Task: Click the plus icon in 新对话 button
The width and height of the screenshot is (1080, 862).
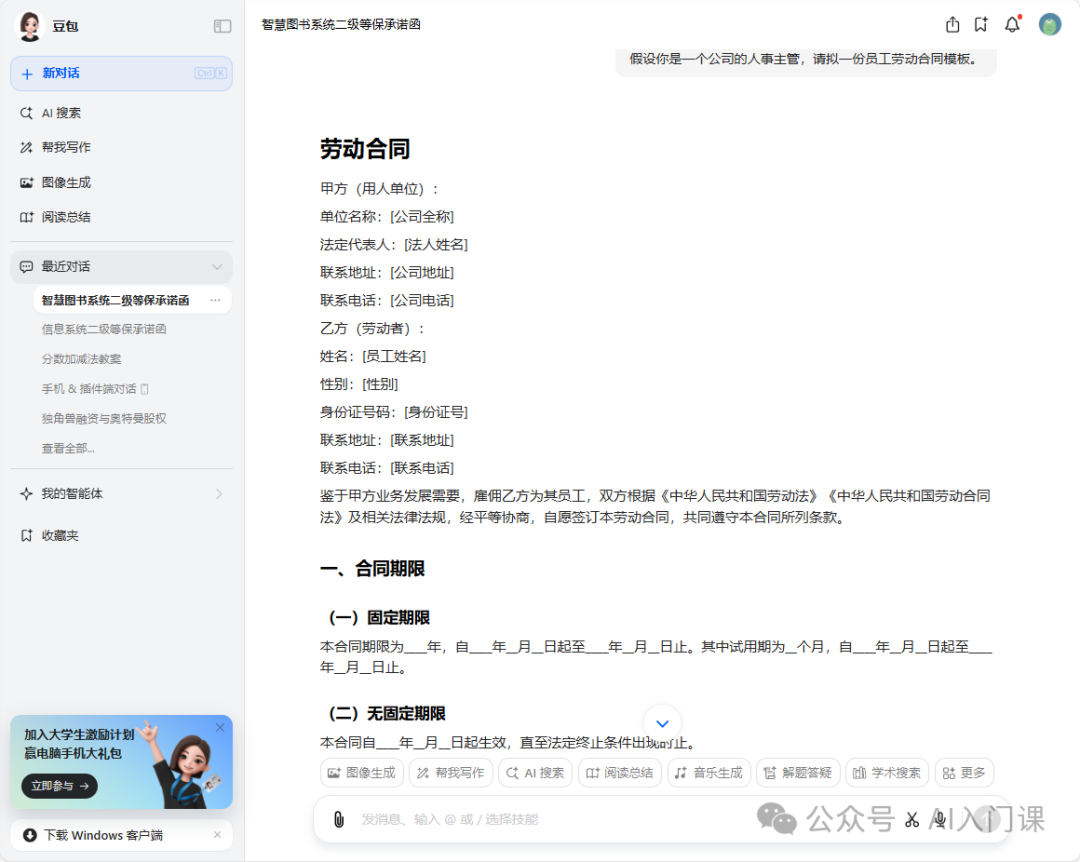Action: [x=27, y=74]
